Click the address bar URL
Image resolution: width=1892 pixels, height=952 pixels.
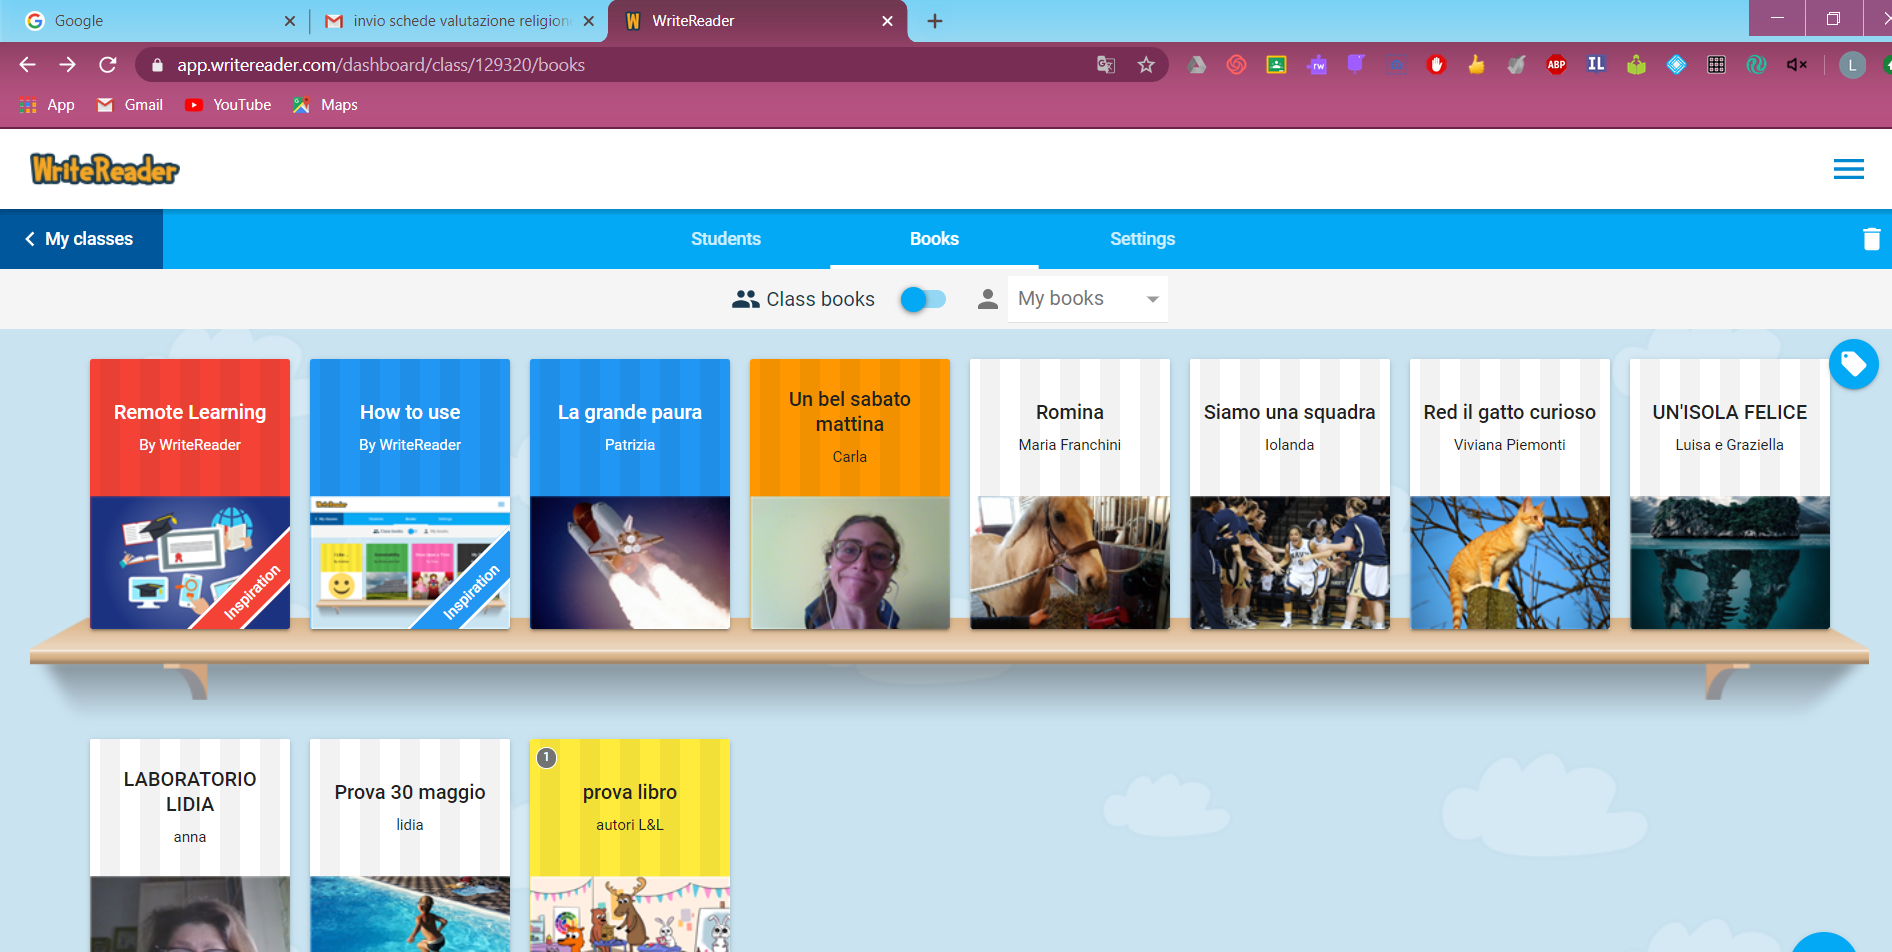381,65
